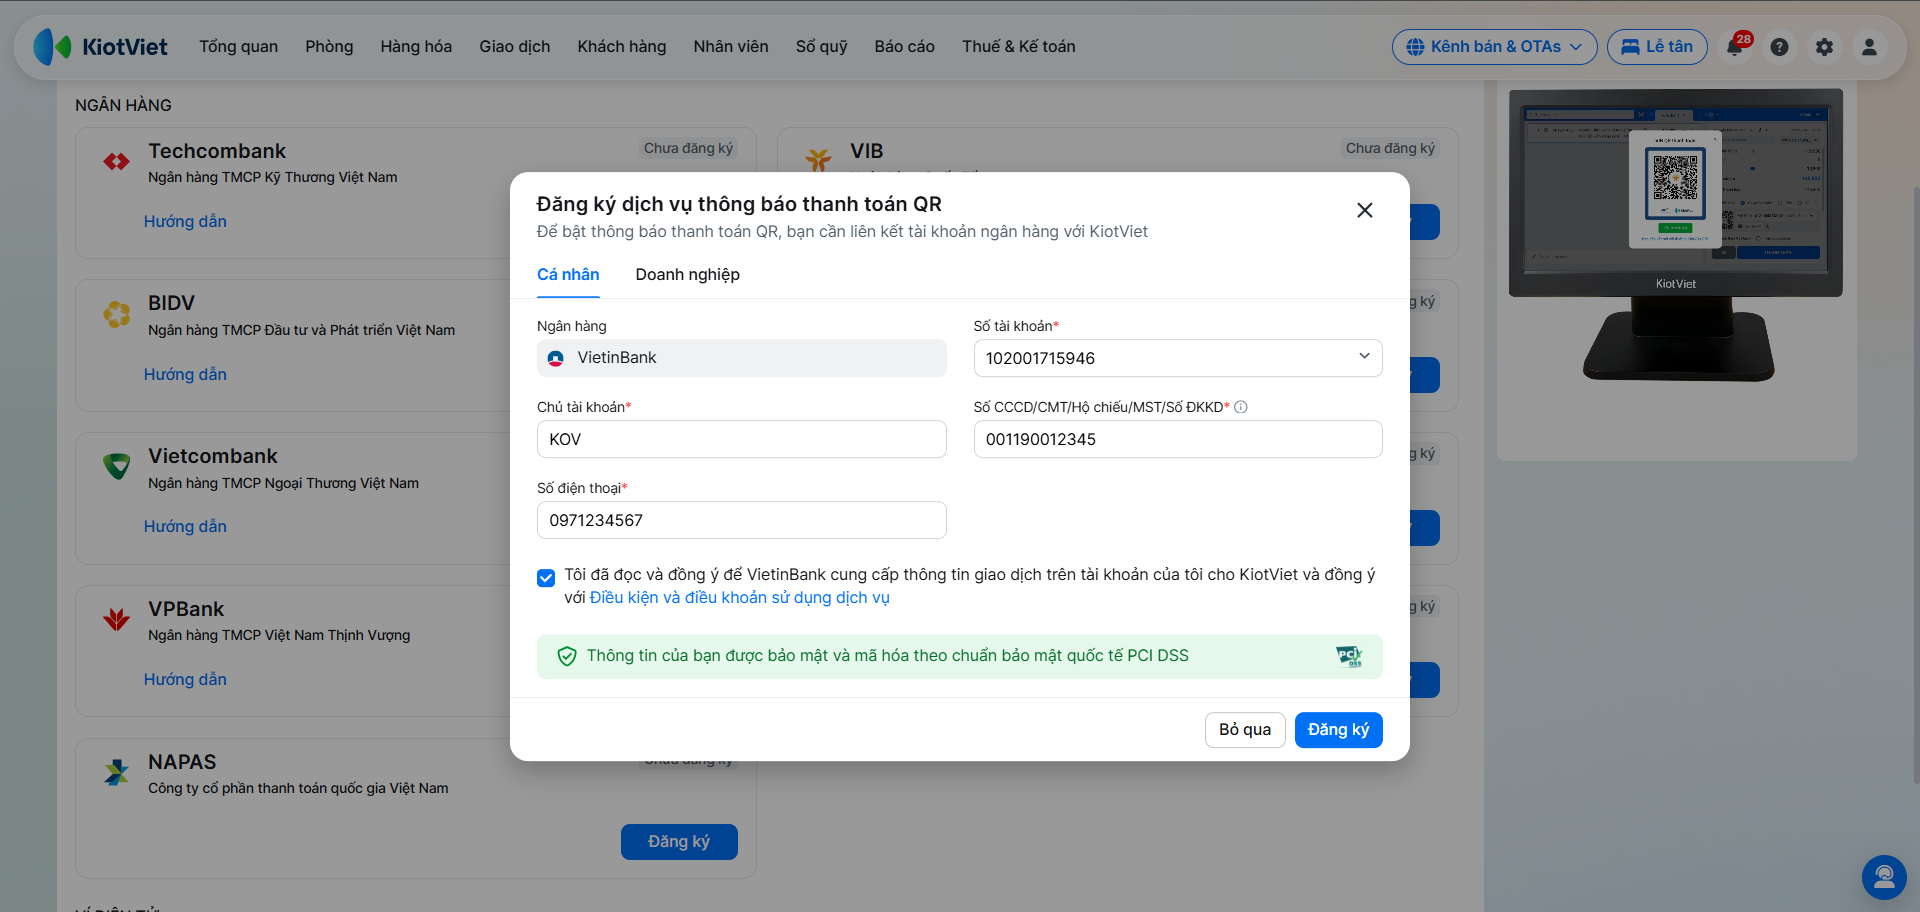Open the Khách hàng menu
The height and width of the screenshot is (912, 1920).
pyautogui.click(x=622, y=47)
